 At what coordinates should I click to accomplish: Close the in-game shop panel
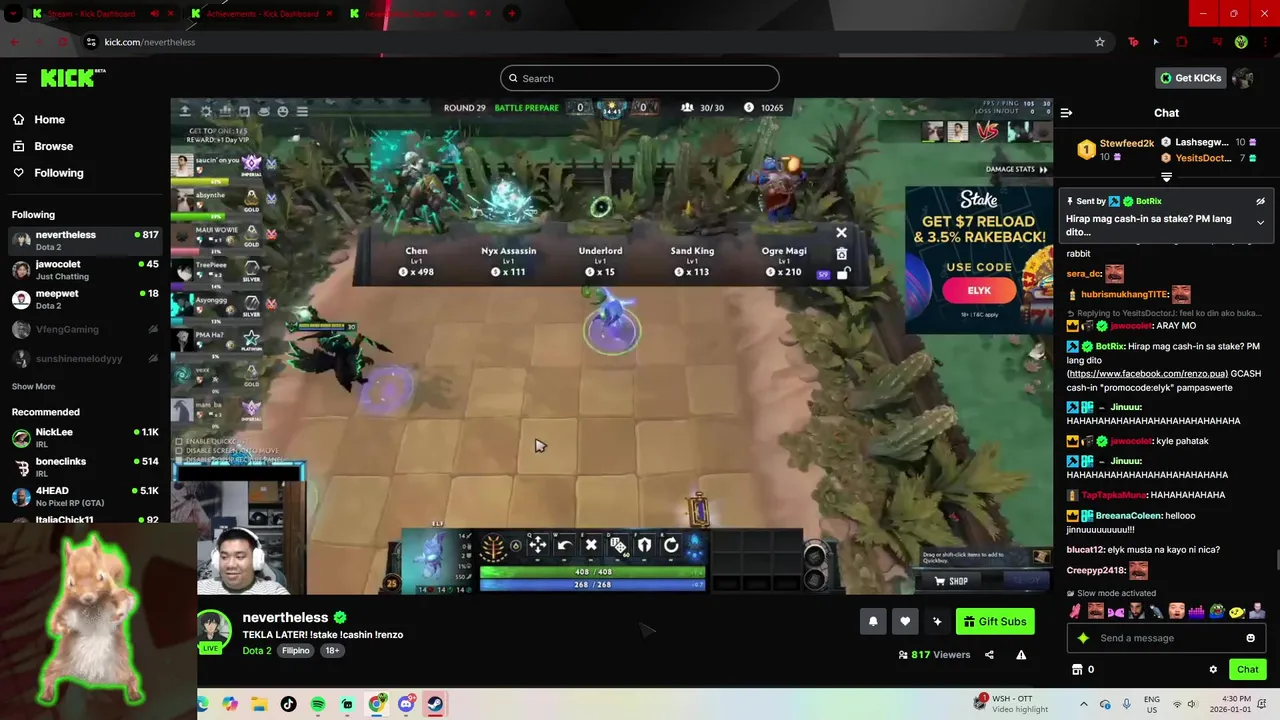841,232
